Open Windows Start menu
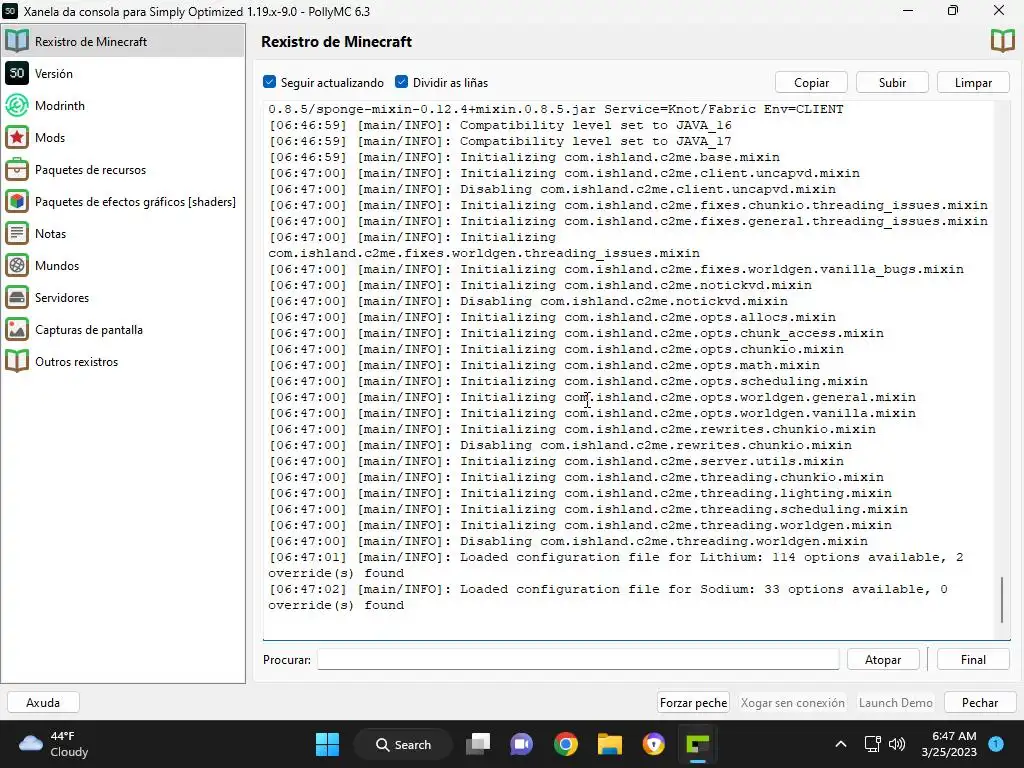 pyautogui.click(x=327, y=744)
